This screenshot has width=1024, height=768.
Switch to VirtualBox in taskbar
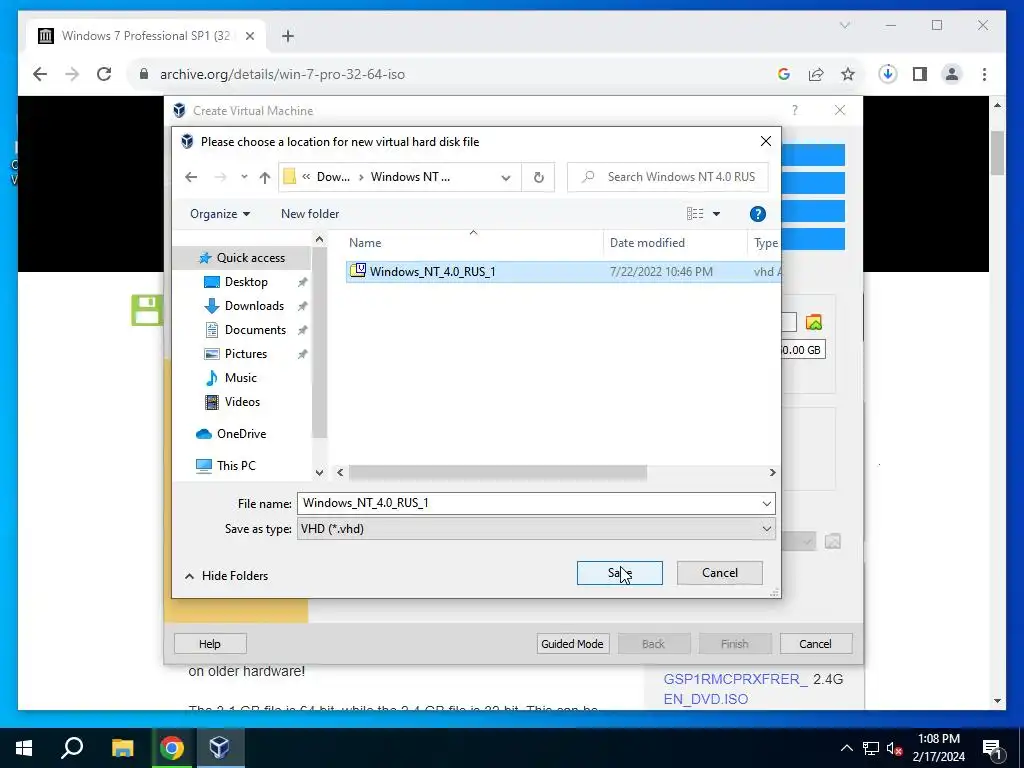pos(219,748)
